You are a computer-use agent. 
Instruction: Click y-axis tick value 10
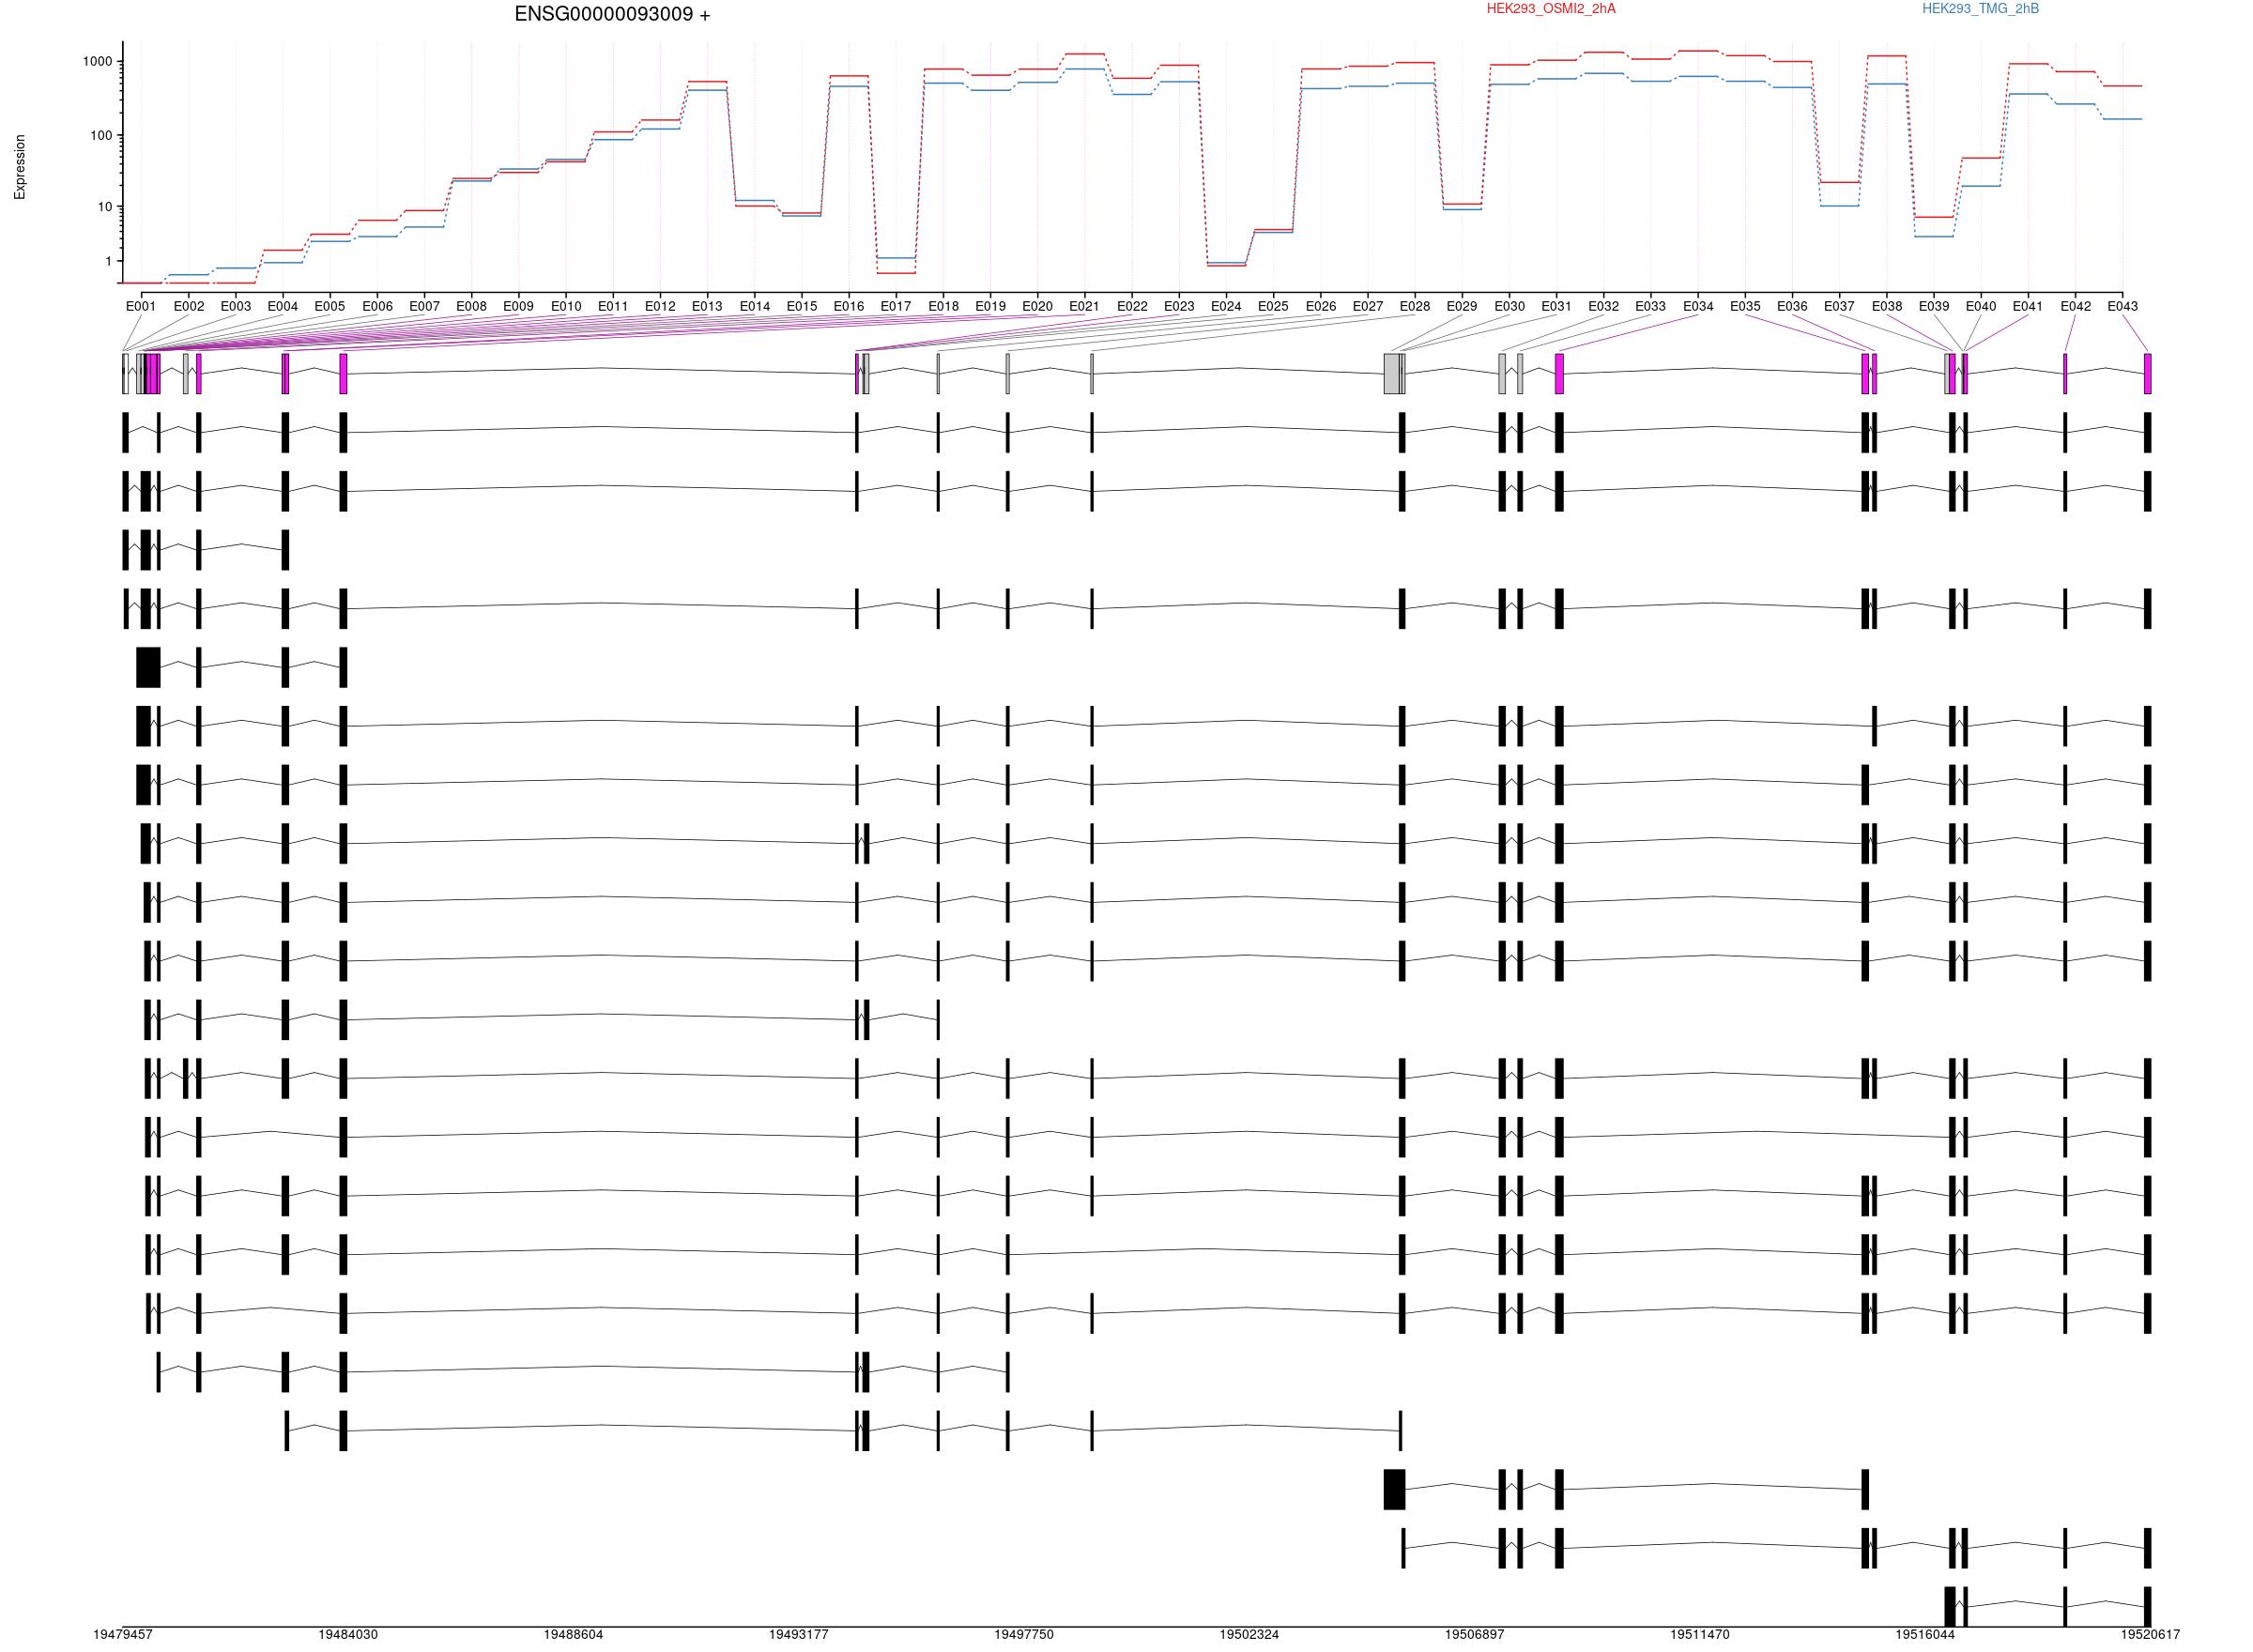(x=105, y=207)
